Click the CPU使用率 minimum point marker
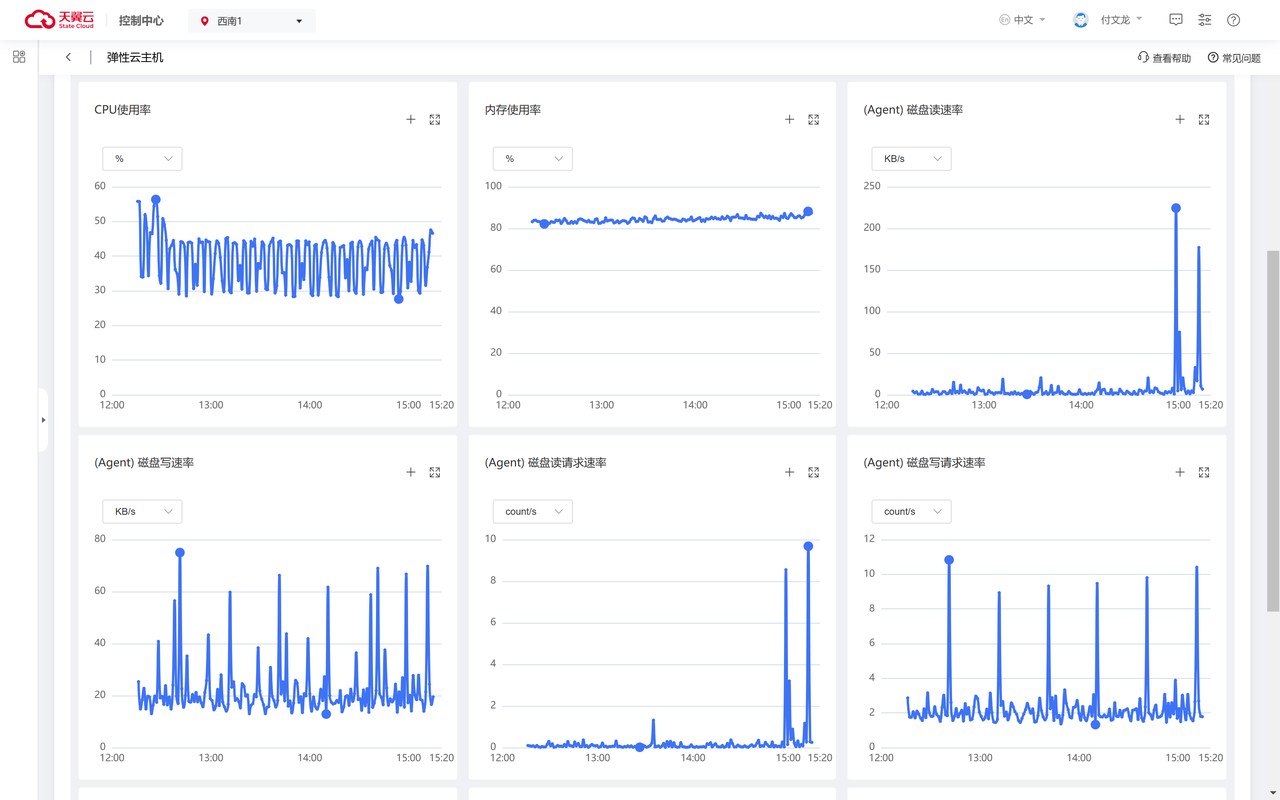This screenshot has height=800, width=1280. pos(399,299)
